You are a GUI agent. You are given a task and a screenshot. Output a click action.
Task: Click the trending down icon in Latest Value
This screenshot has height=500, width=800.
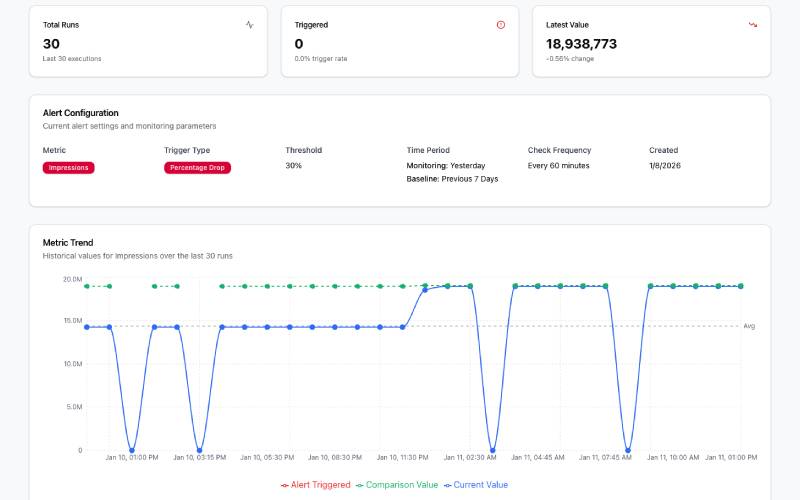(x=752, y=25)
